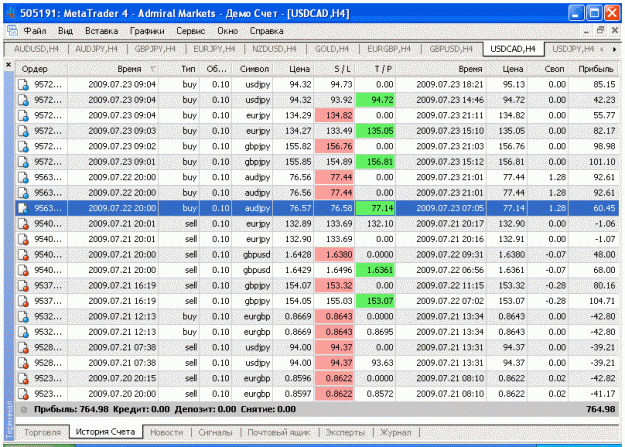Click sell order icon for gbpusd profit 48.00
This screenshot has width=625, height=447.
[x=24, y=255]
